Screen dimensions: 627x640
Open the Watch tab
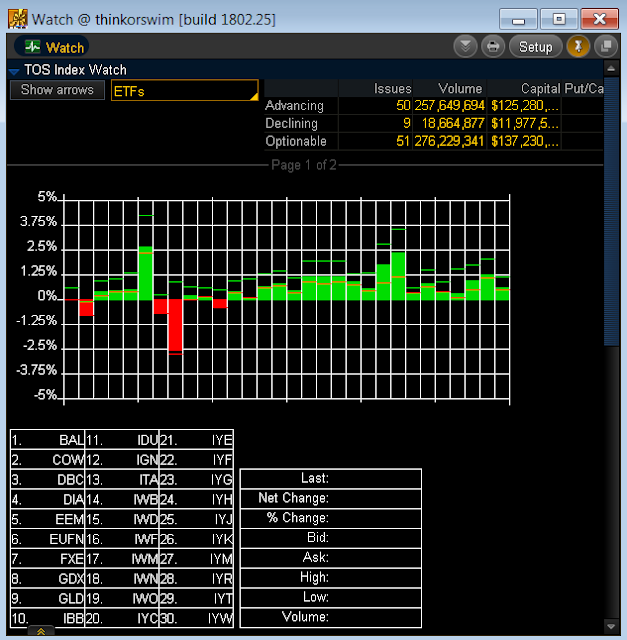point(52,47)
